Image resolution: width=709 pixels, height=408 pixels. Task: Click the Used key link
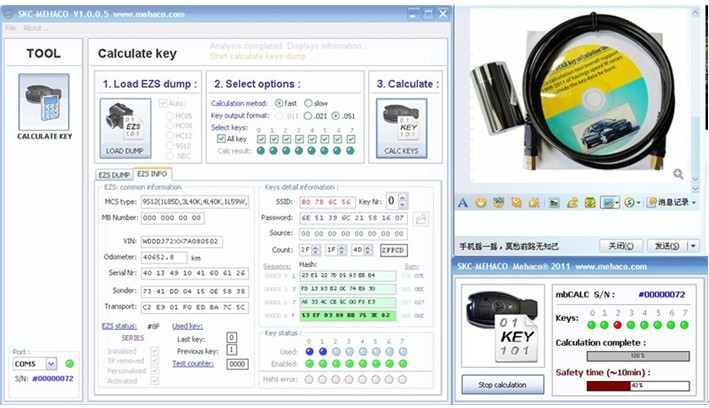click(187, 326)
